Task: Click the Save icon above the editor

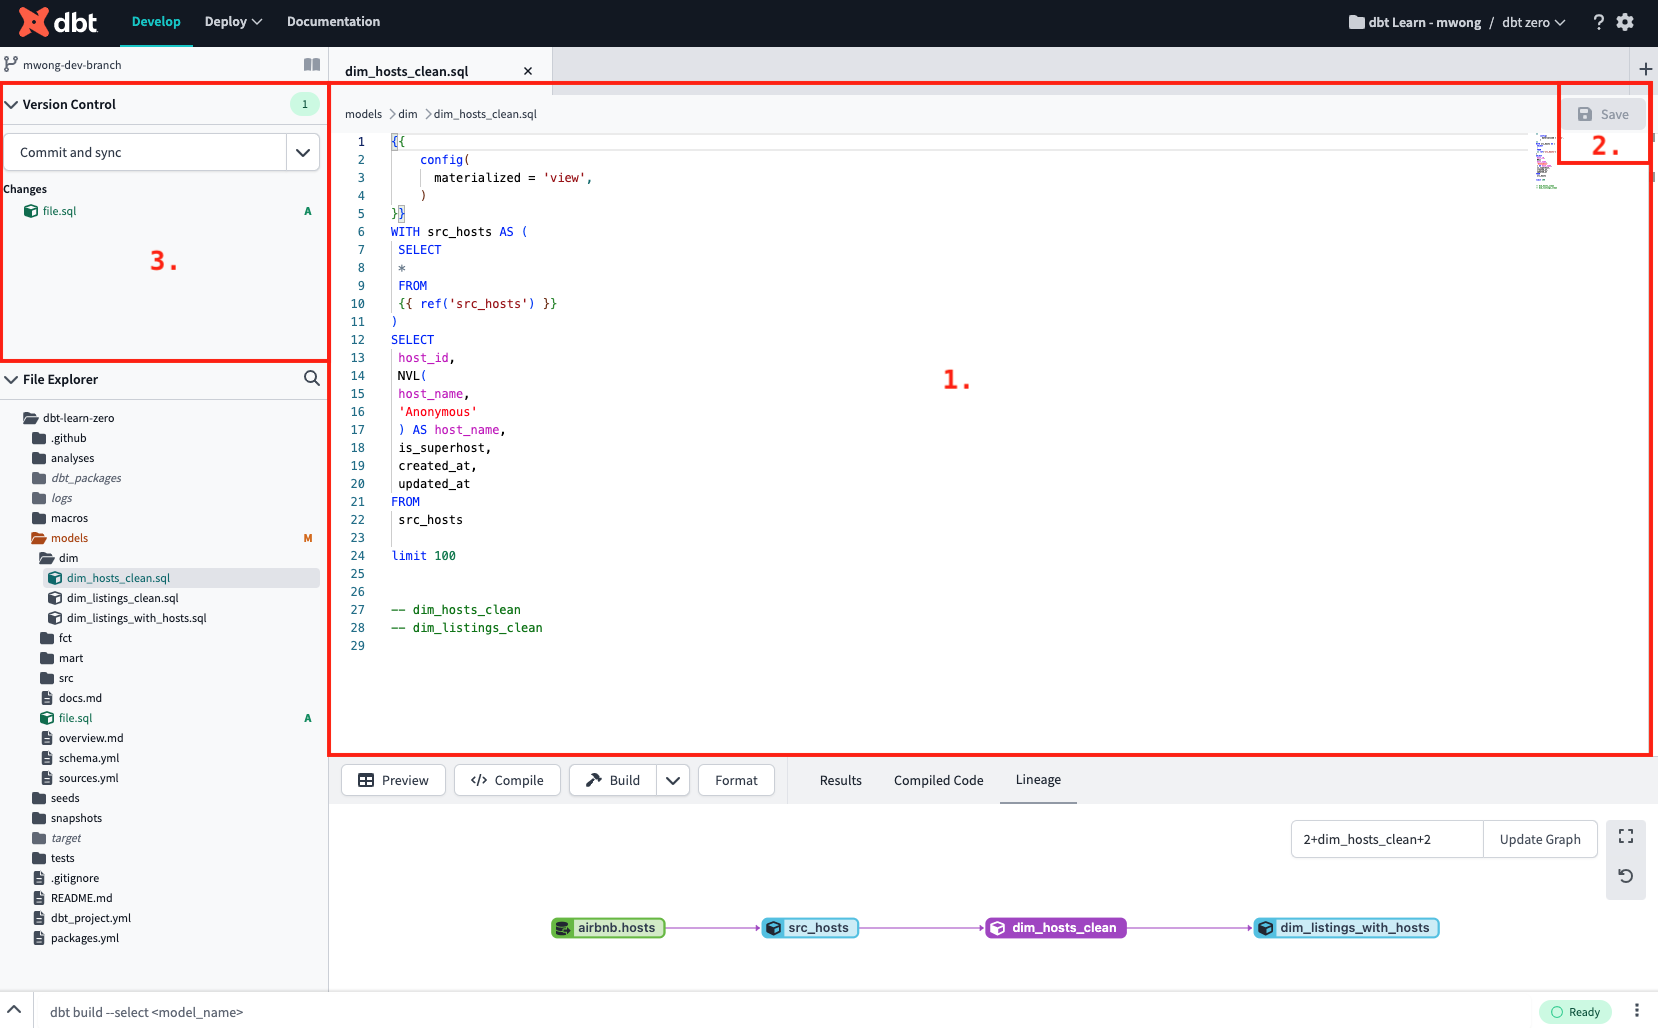Action: (x=1585, y=114)
